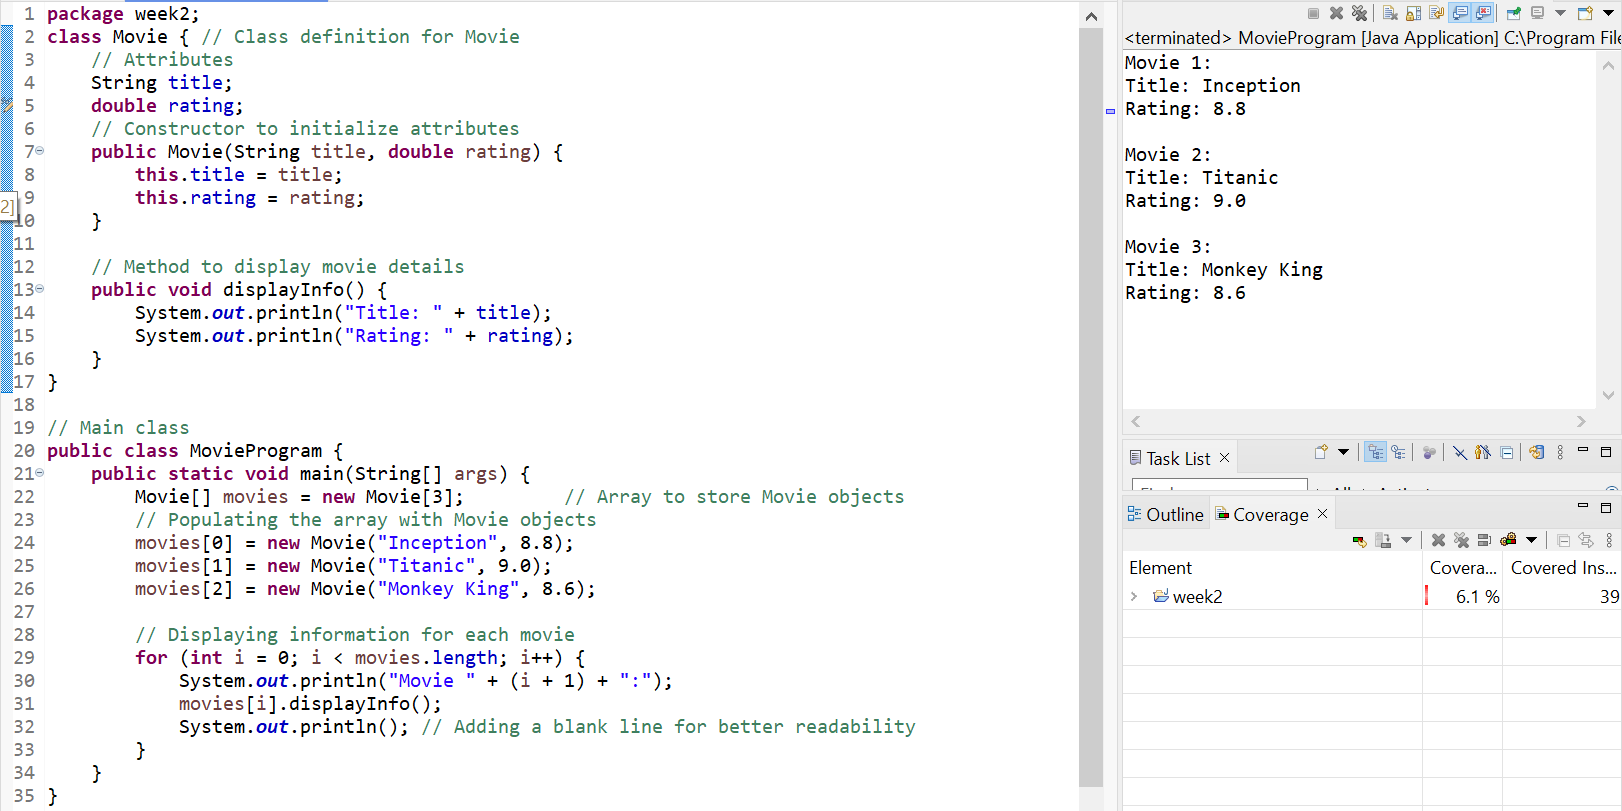Click "Title: Monkey King" in console output
This screenshot has height=811, width=1622.
[1224, 270]
